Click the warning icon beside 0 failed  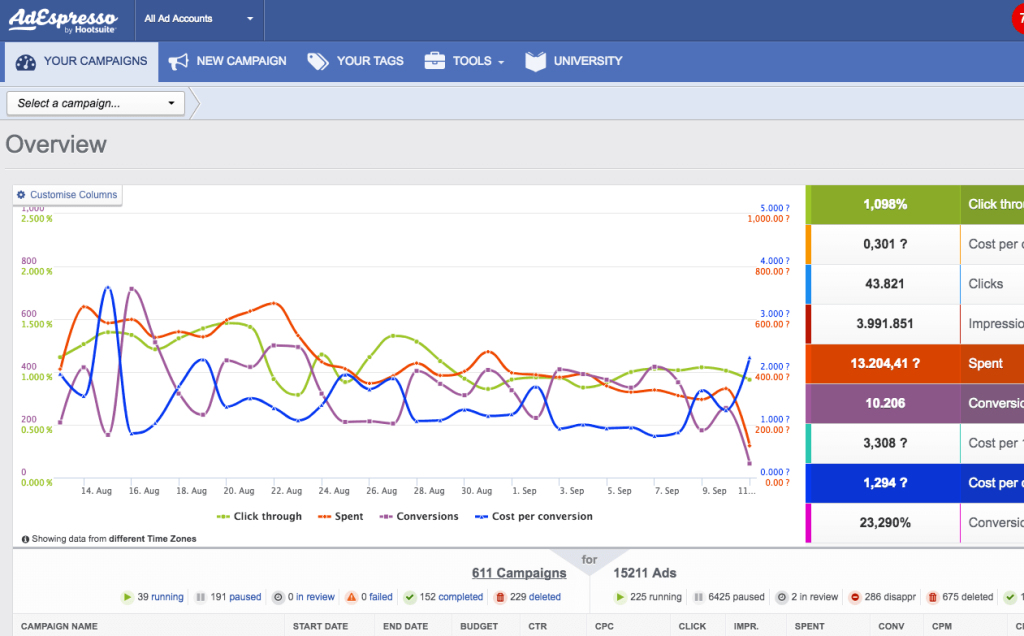click(351, 597)
